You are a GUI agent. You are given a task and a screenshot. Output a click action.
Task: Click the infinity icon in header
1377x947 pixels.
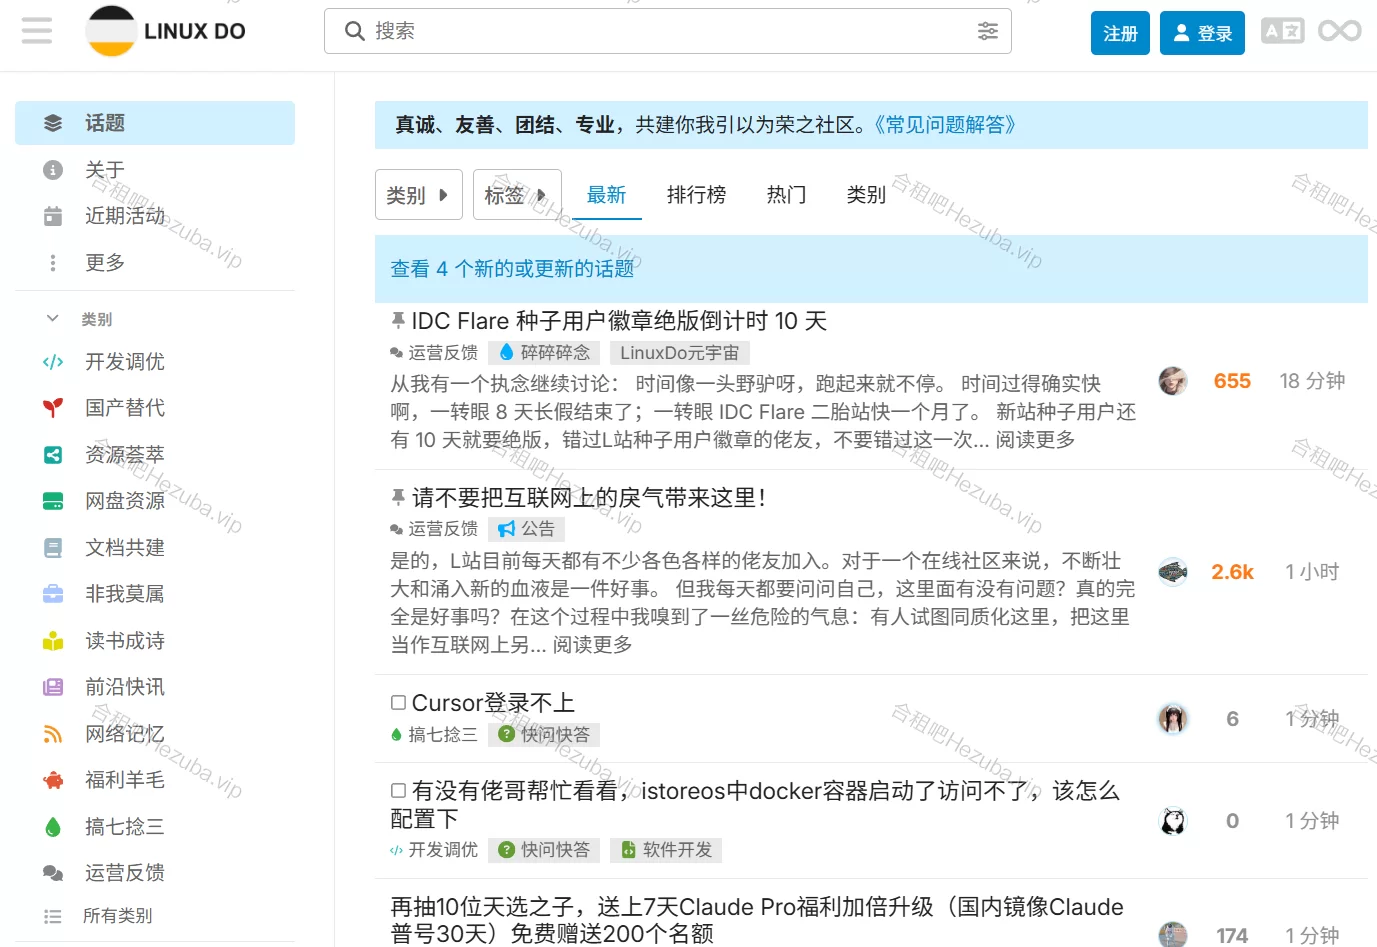point(1339,31)
